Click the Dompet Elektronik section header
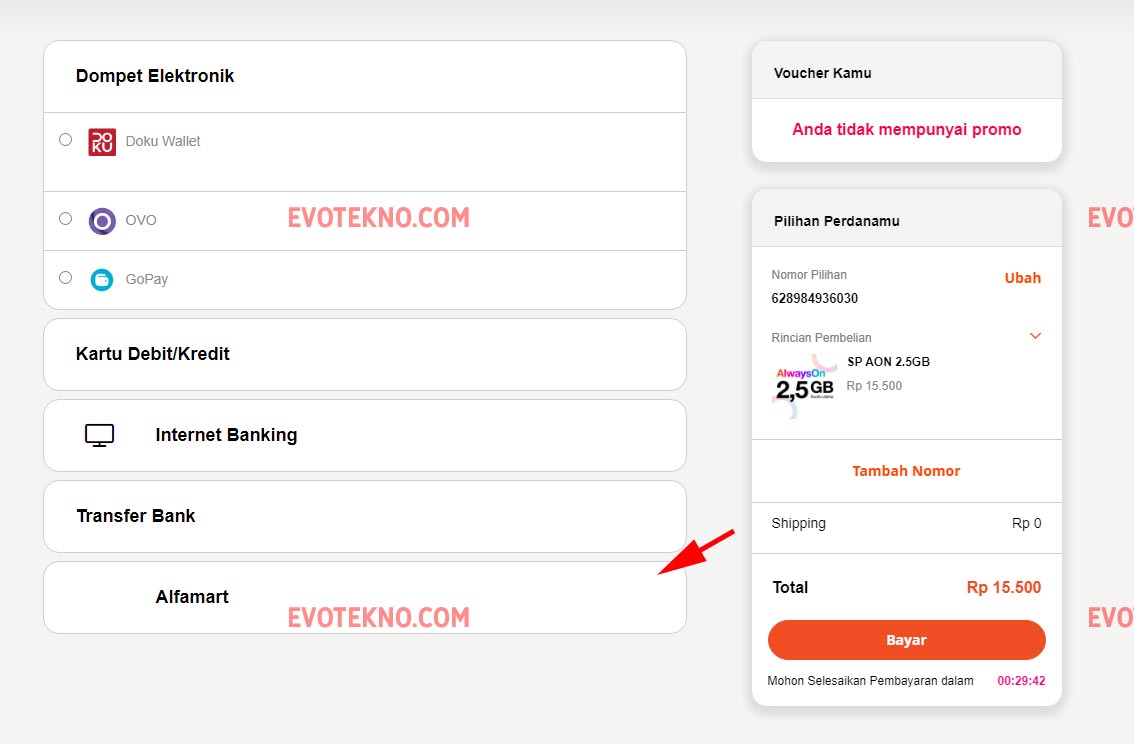1134x744 pixels. [x=155, y=76]
